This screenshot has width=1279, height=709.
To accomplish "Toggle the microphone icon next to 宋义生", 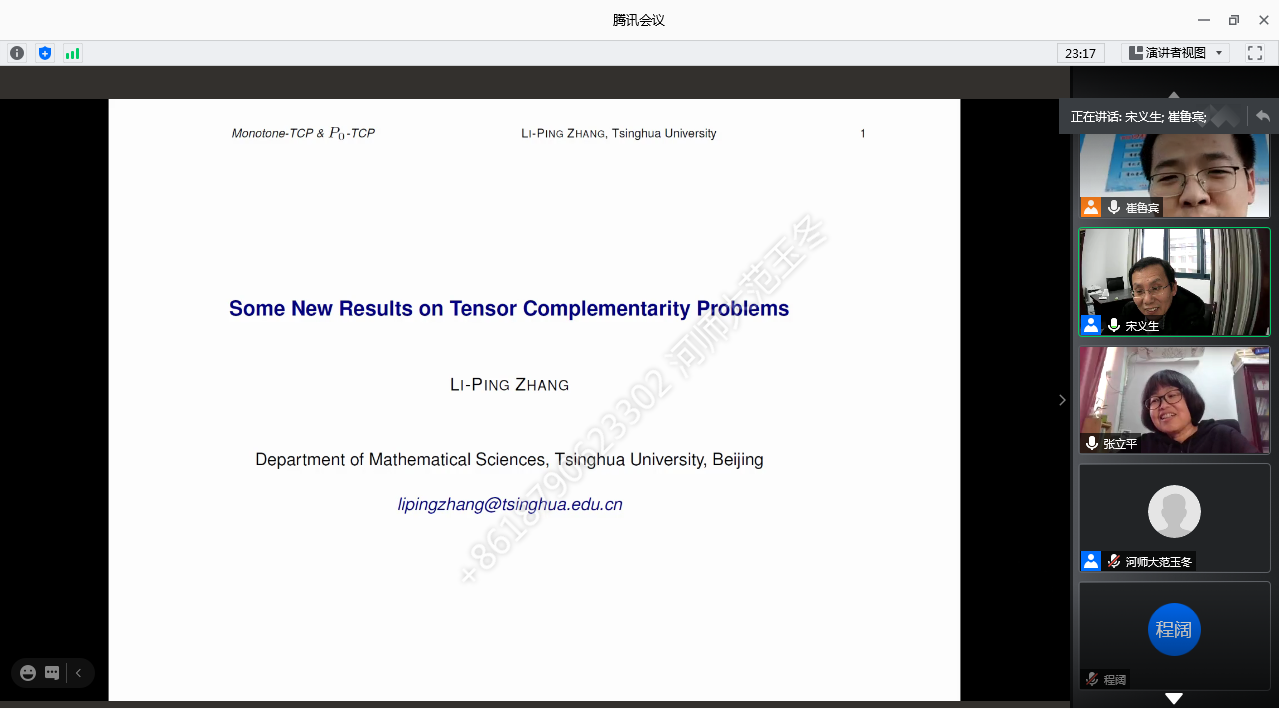I will click(1113, 325).
